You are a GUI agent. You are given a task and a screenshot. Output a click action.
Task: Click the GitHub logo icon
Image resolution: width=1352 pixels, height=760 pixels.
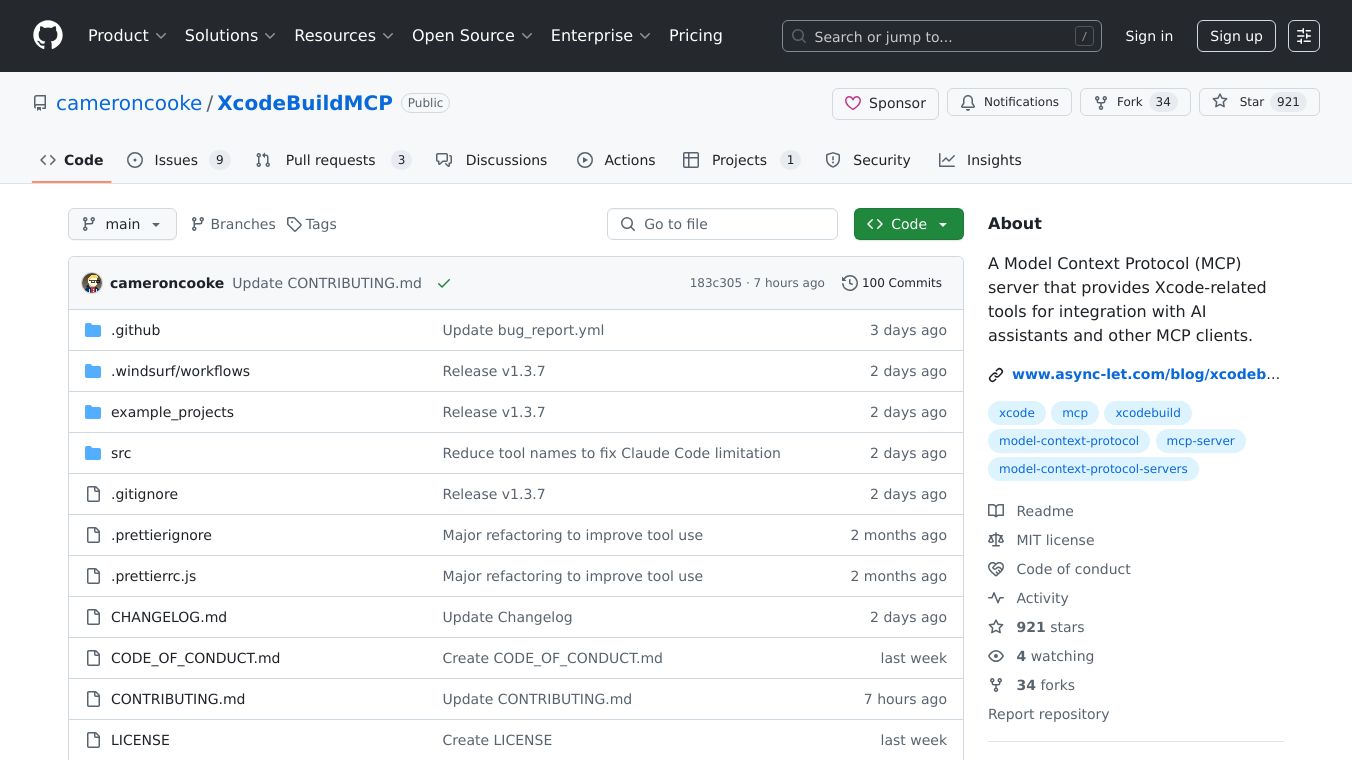[48, 36]
